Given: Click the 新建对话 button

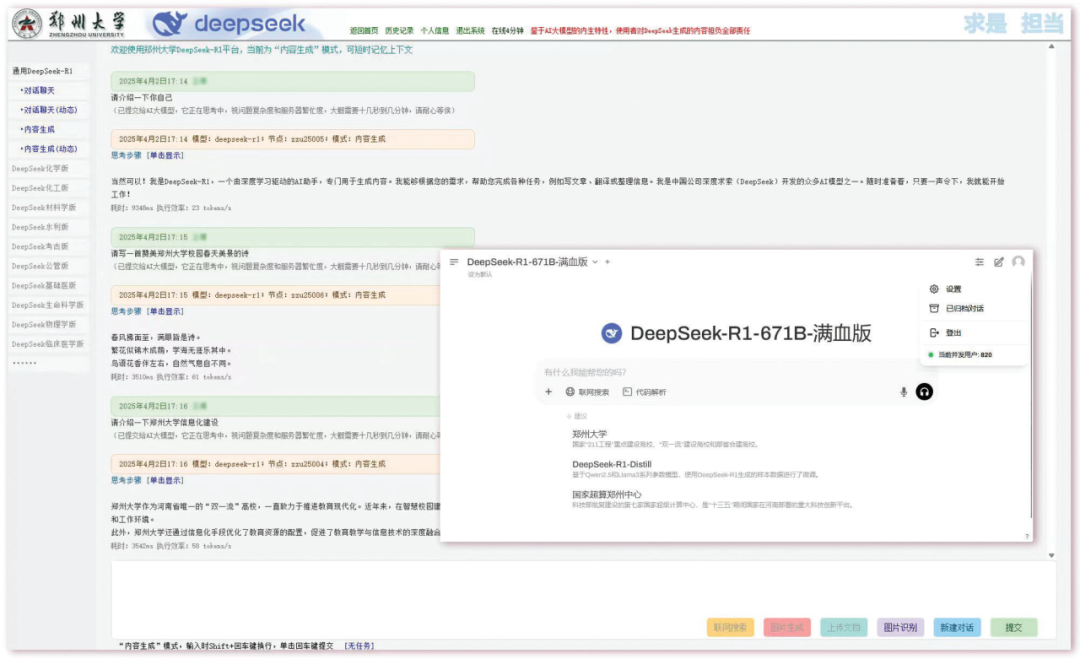Looking at the screenshot, I should (957, 627).
